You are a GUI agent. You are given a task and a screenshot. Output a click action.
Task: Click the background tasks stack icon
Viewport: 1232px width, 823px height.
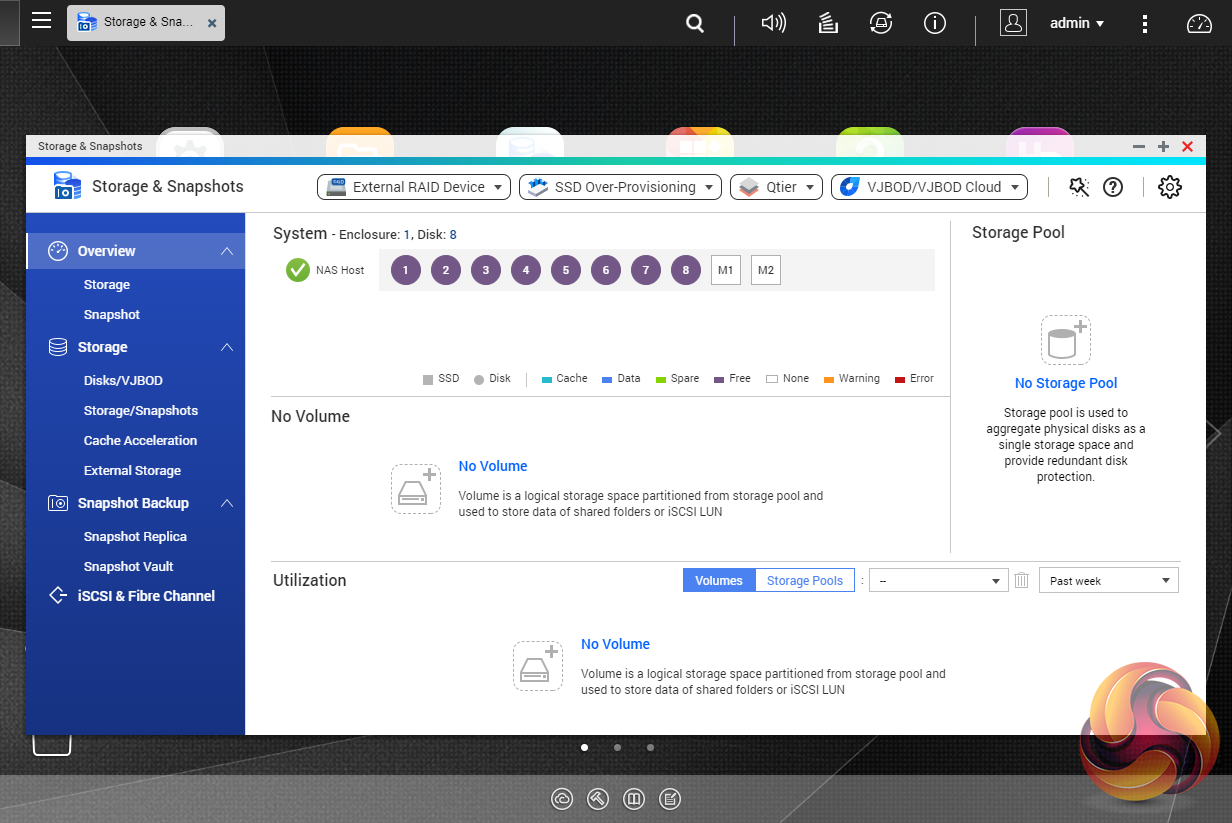click(827, 23)
